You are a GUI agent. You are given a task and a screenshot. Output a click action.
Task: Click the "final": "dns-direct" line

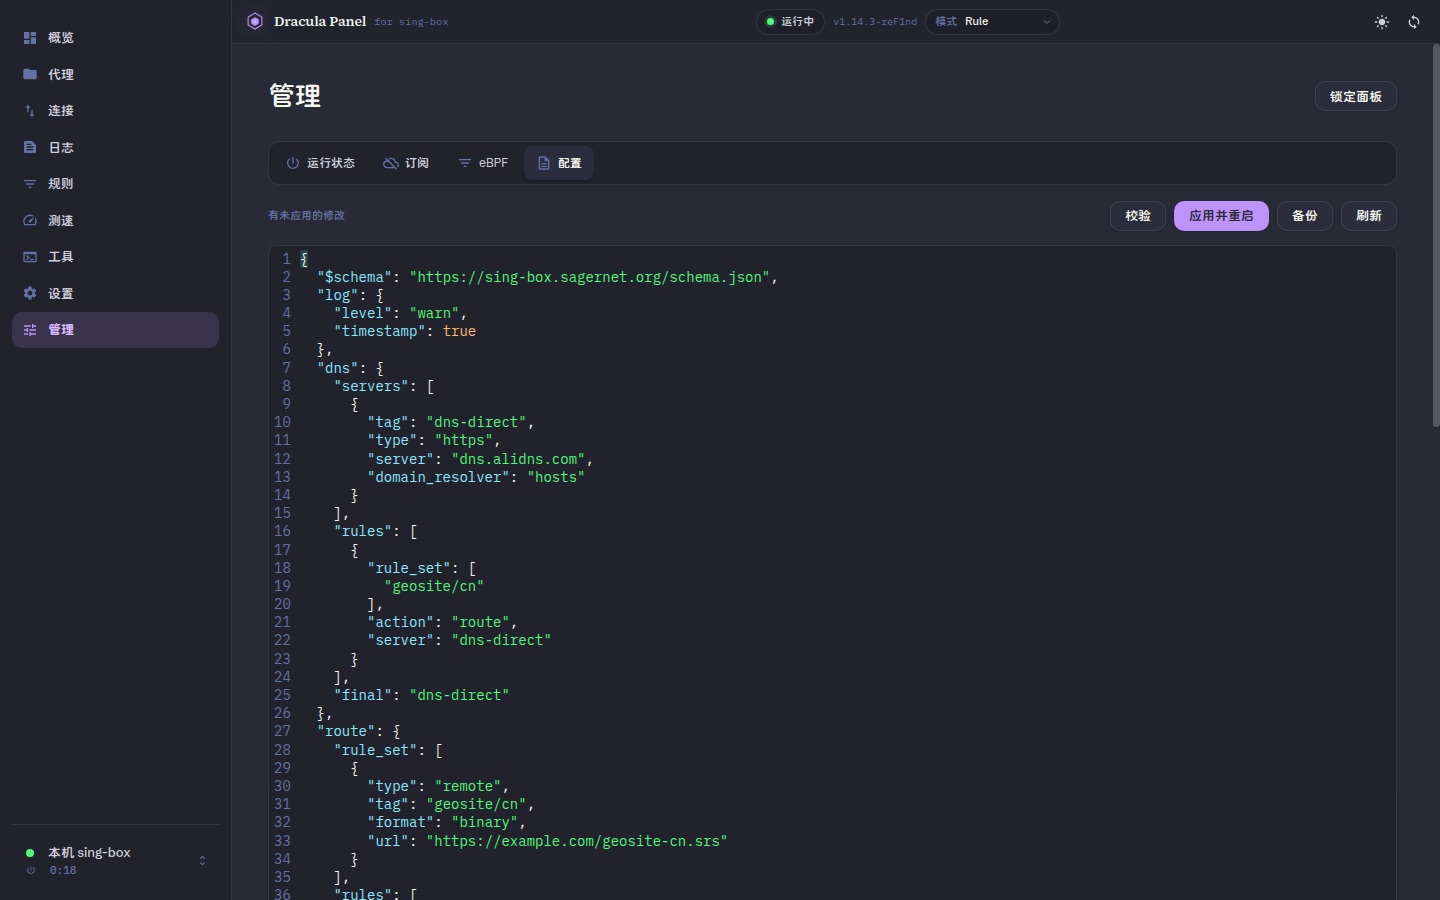click(x=421, y=695)
